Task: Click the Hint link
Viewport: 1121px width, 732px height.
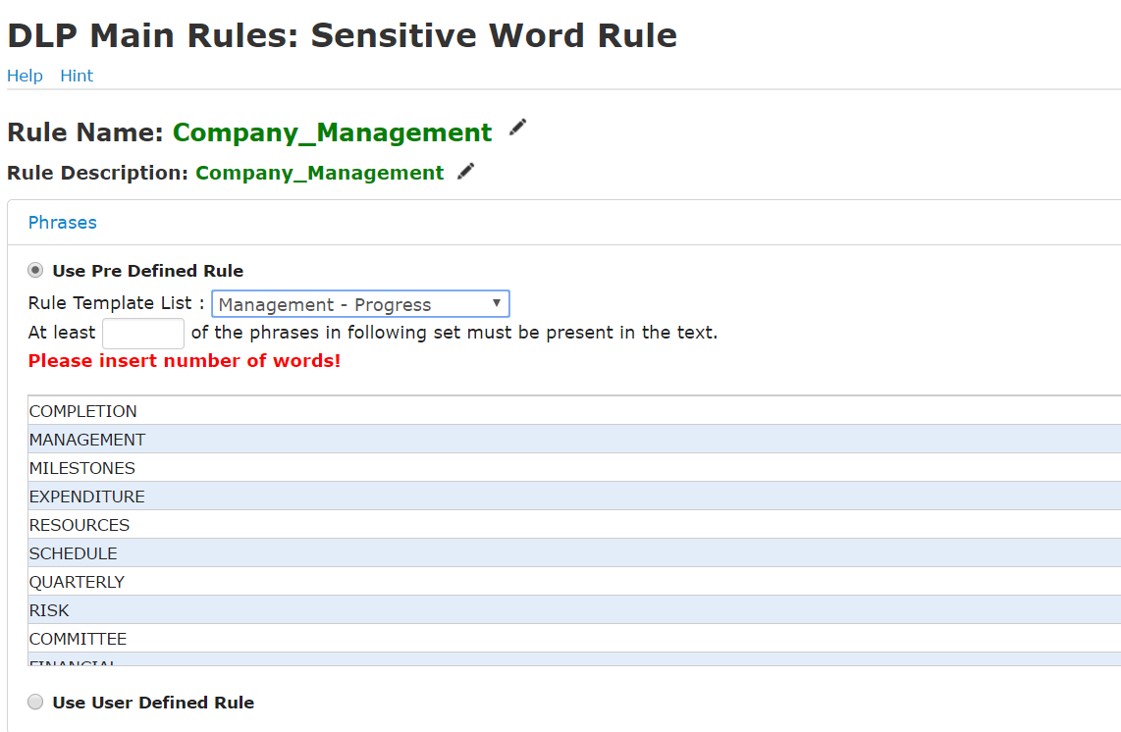Action: [x=76, y=76]
